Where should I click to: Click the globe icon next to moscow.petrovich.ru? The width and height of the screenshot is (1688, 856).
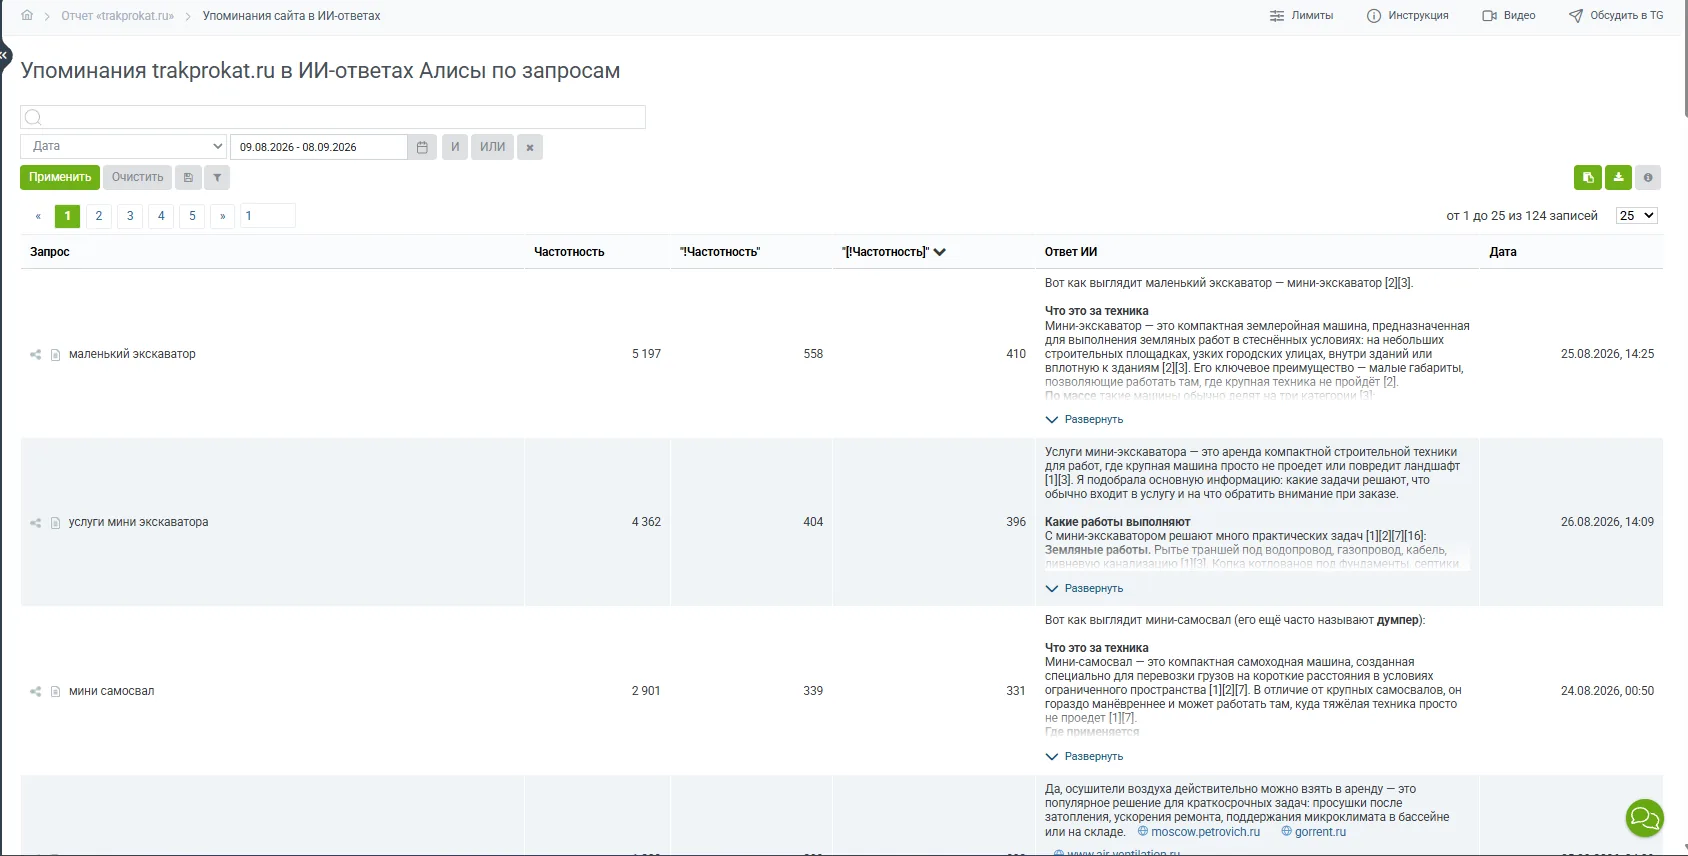(1143, 831)
